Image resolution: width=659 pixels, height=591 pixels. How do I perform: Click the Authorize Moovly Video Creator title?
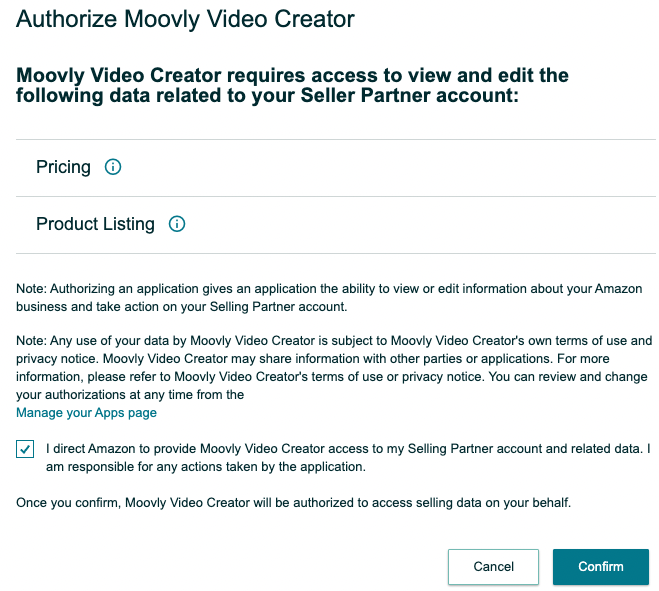tap(185, 19)
